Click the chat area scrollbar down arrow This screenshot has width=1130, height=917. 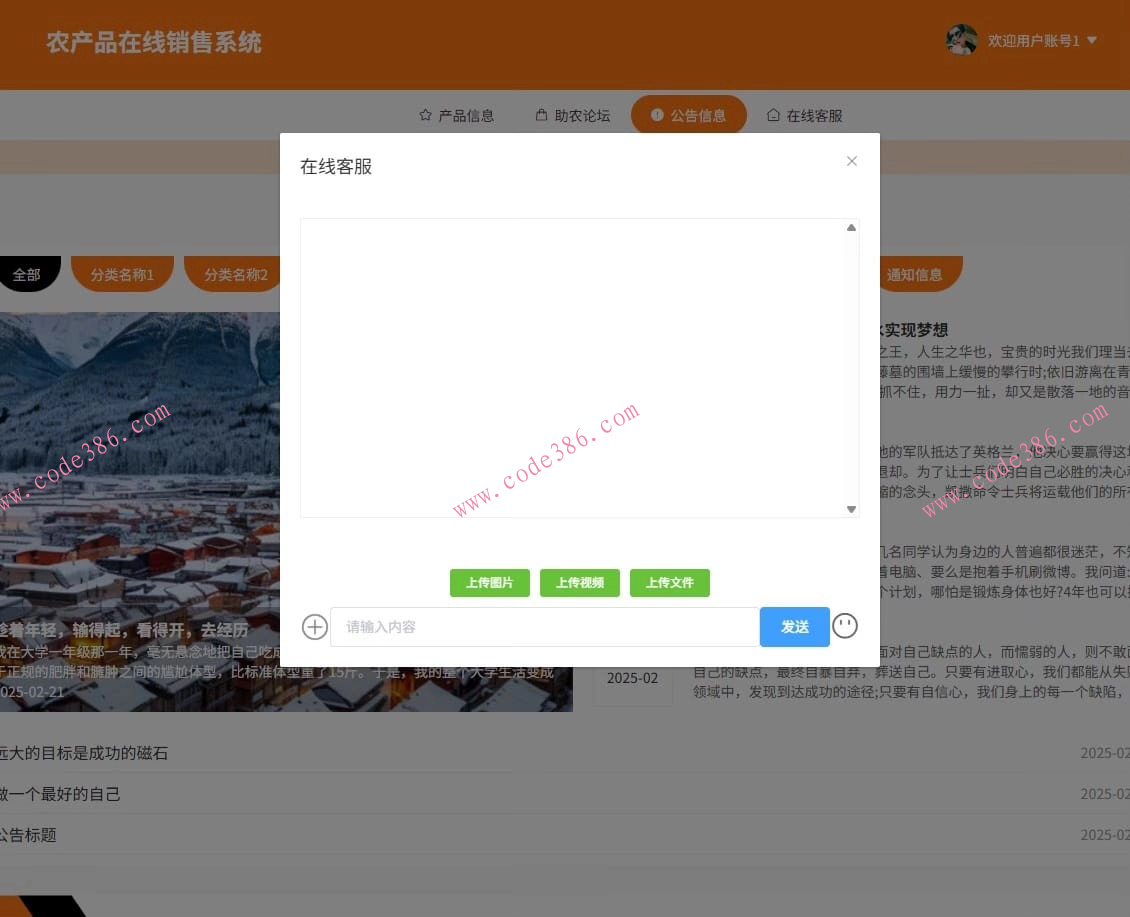click(x=851, y=509)
